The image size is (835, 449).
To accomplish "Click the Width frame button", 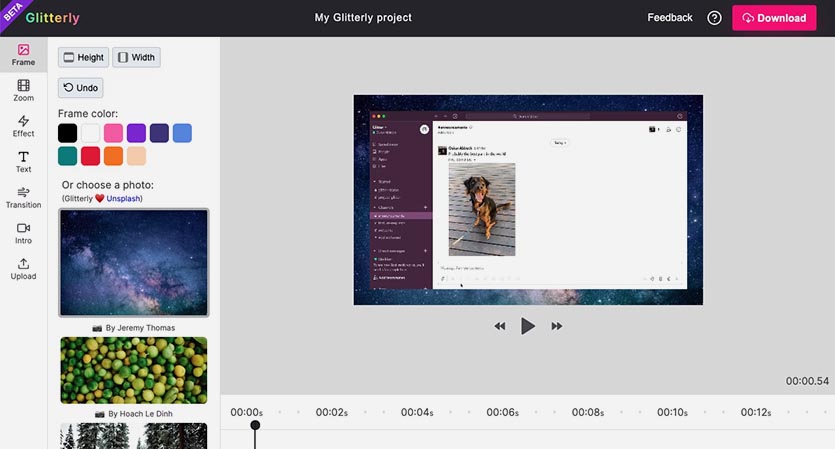I will tap(136, 58).
